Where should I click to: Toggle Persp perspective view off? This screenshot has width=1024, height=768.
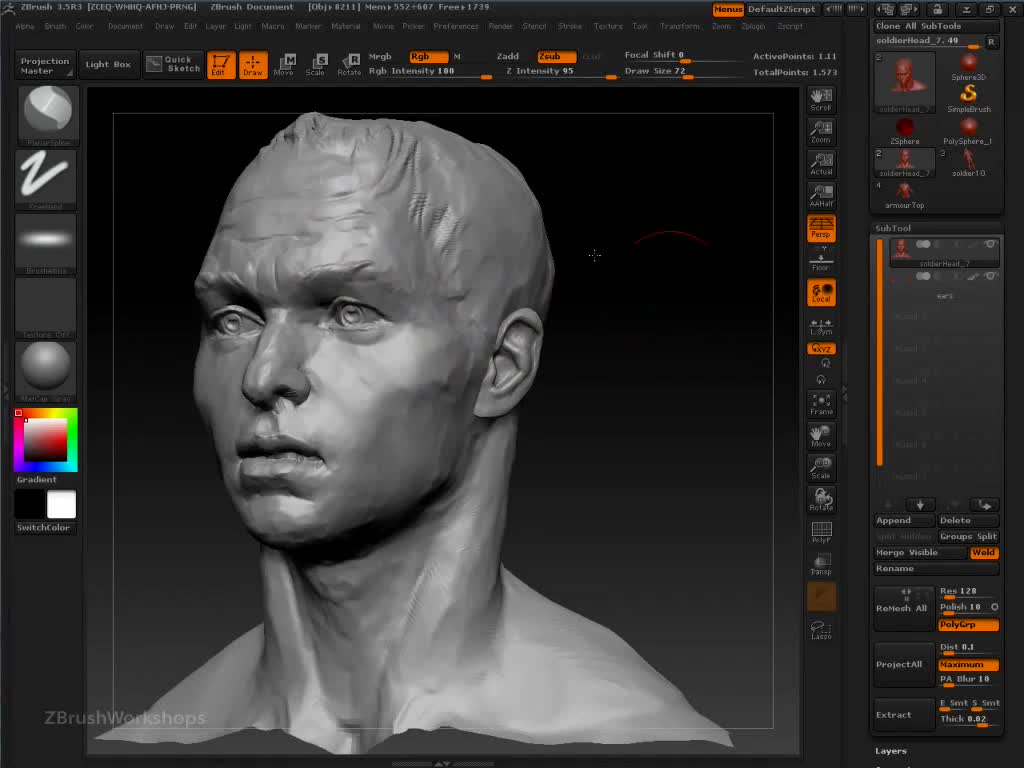pyautogui.click(x=821, y=228)
